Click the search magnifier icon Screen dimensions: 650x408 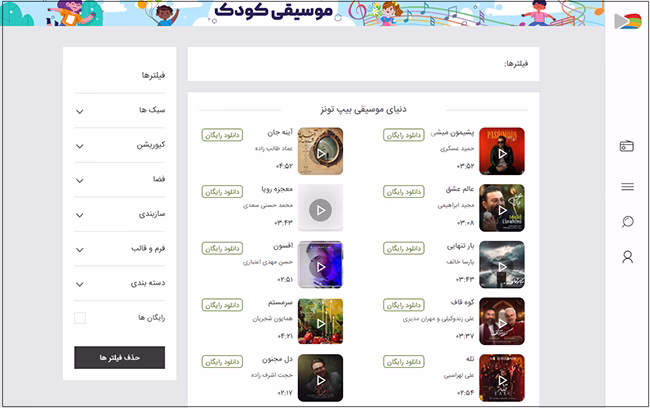click(x=627, y=222)
